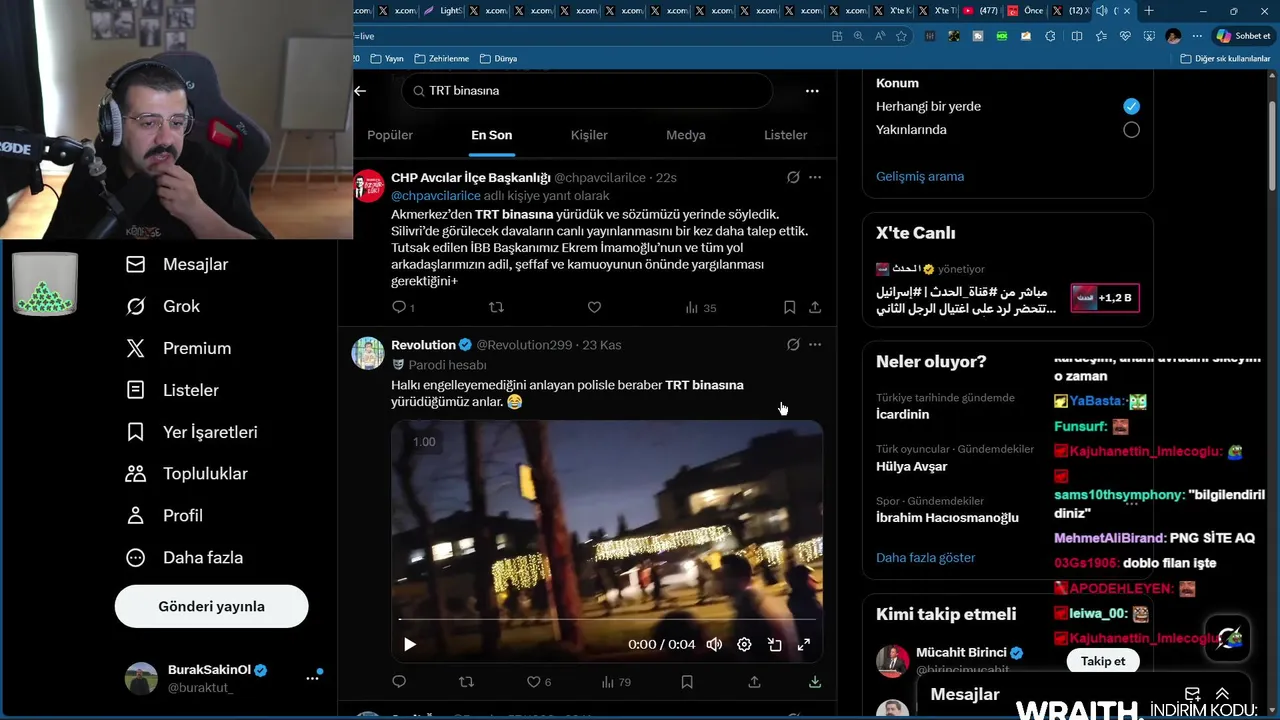Open the Revolution account name

click(423, 345)
